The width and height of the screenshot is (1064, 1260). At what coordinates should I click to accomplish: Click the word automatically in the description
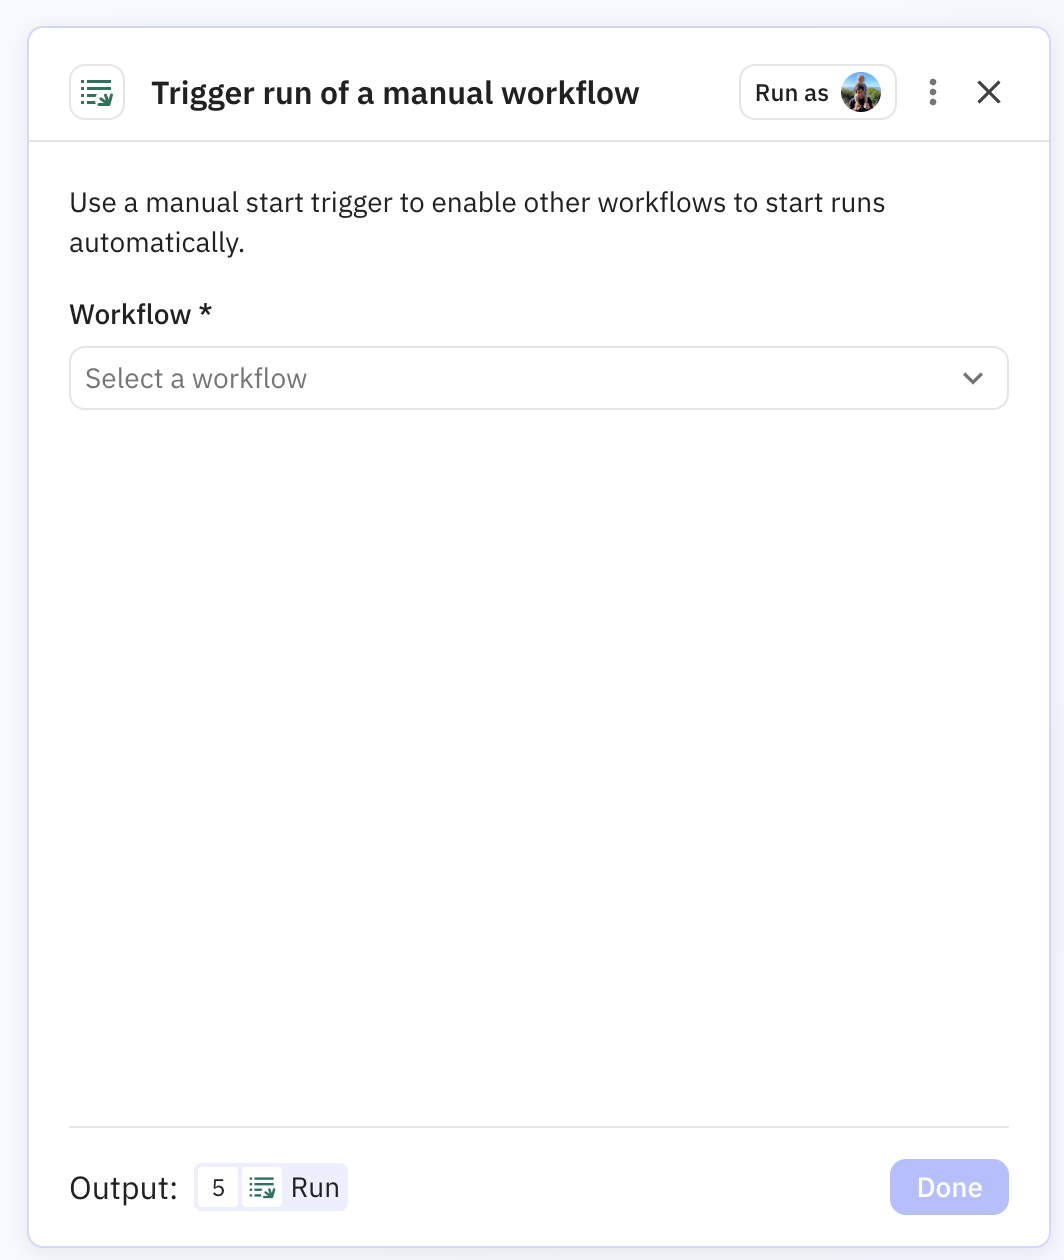155,243
